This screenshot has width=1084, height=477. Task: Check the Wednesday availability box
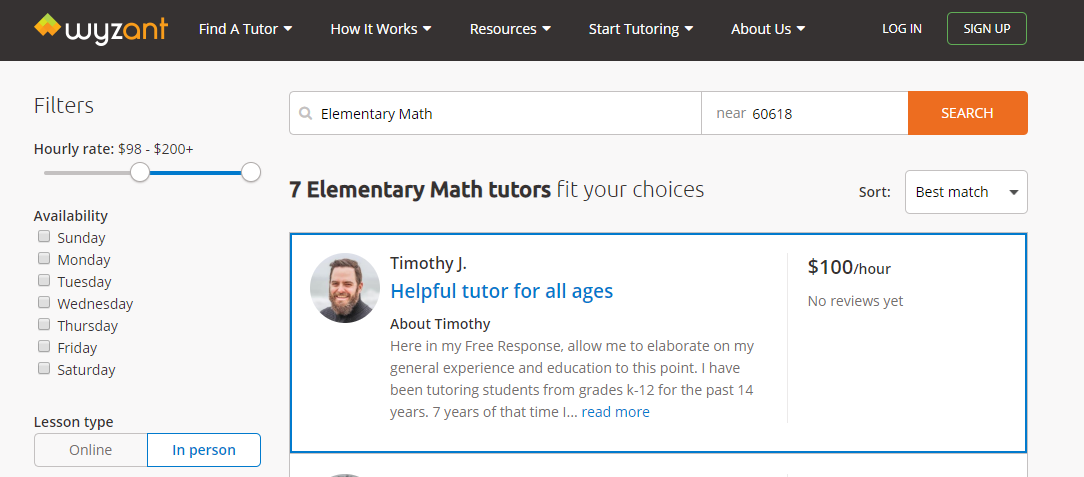[44, 302]
